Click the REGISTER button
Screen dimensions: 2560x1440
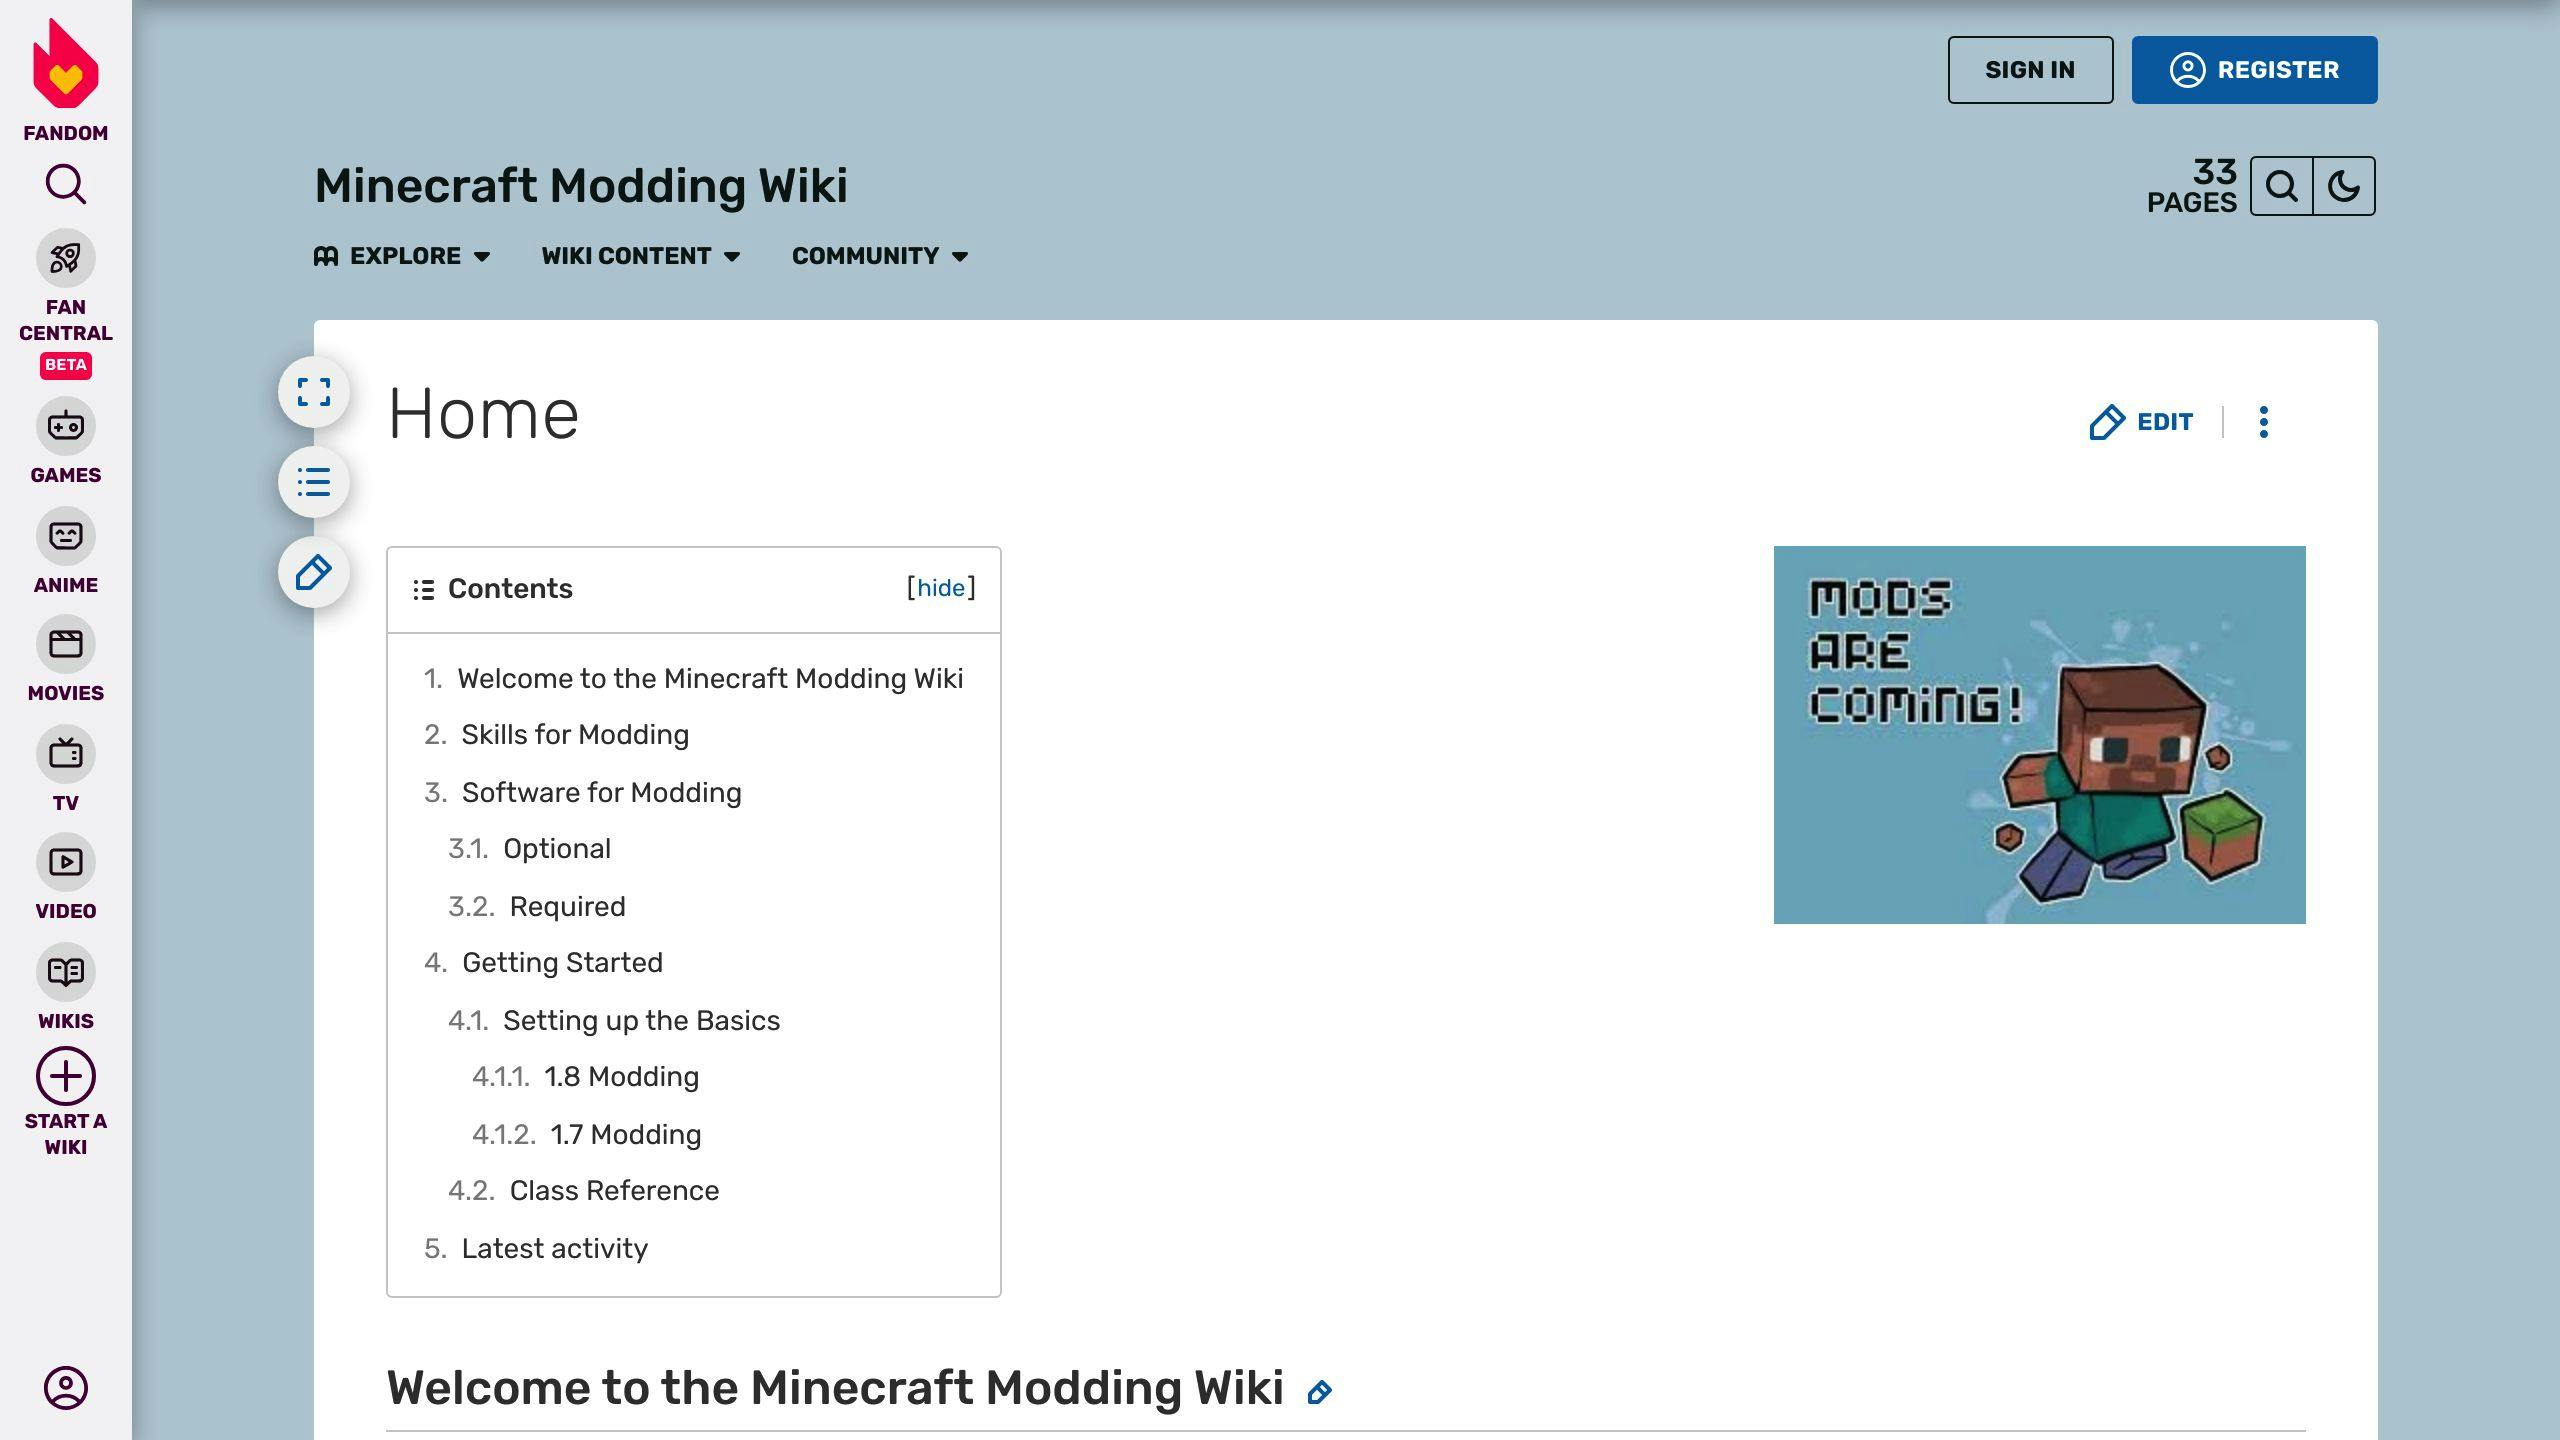(2254, 70)
